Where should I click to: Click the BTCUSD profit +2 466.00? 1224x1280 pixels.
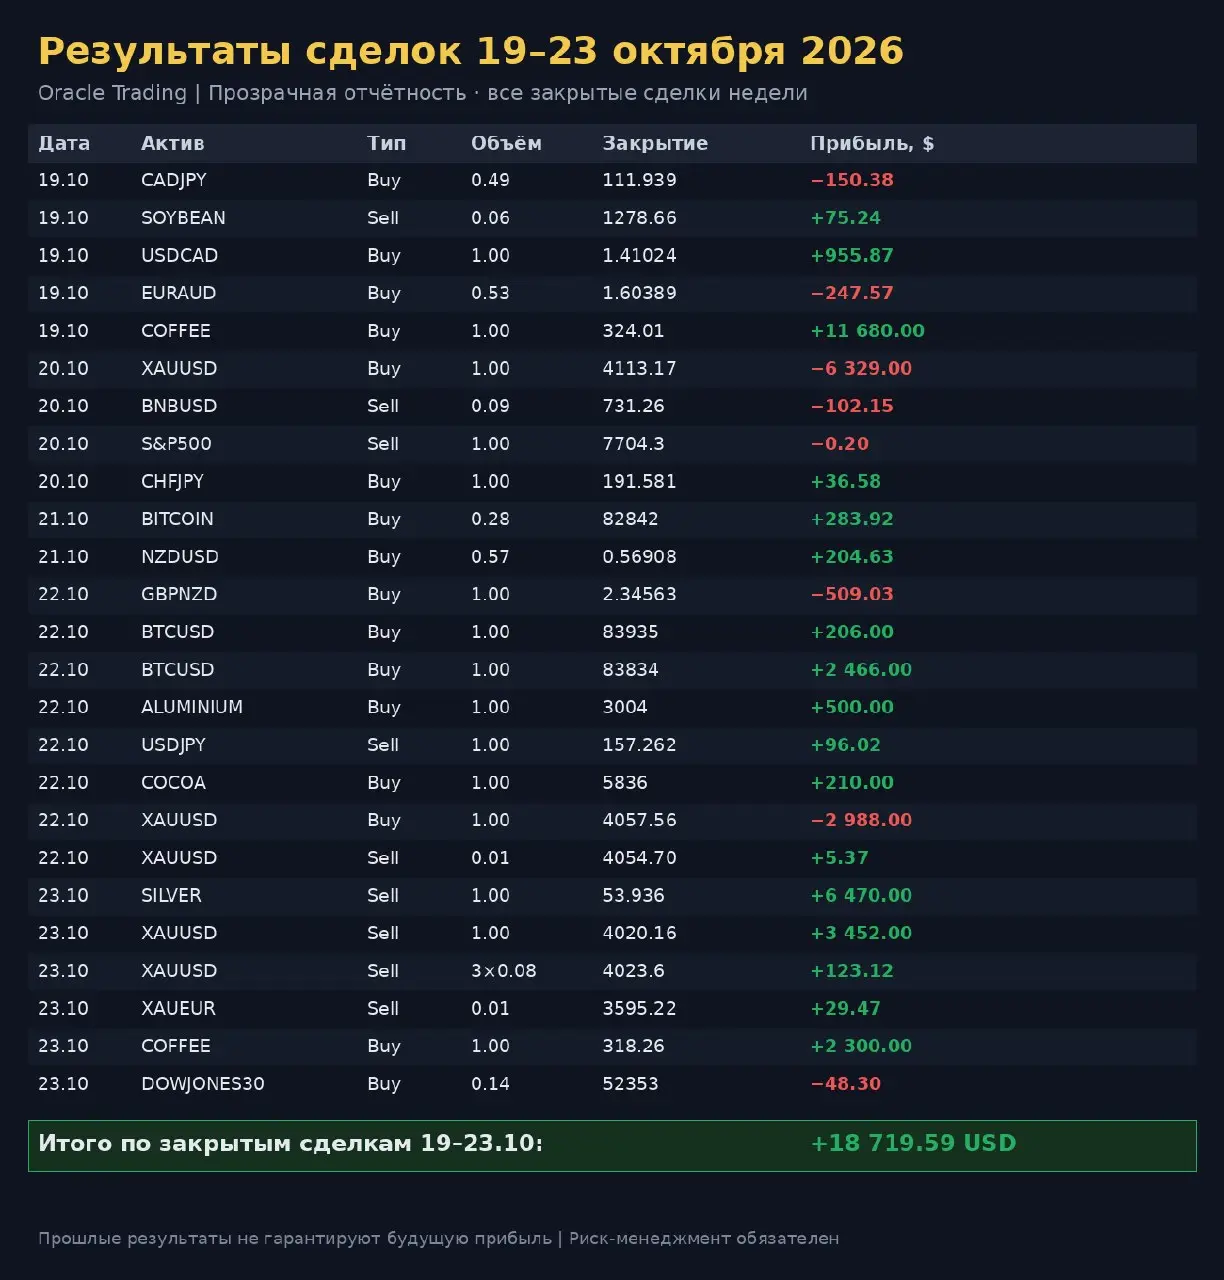[861, 670]
